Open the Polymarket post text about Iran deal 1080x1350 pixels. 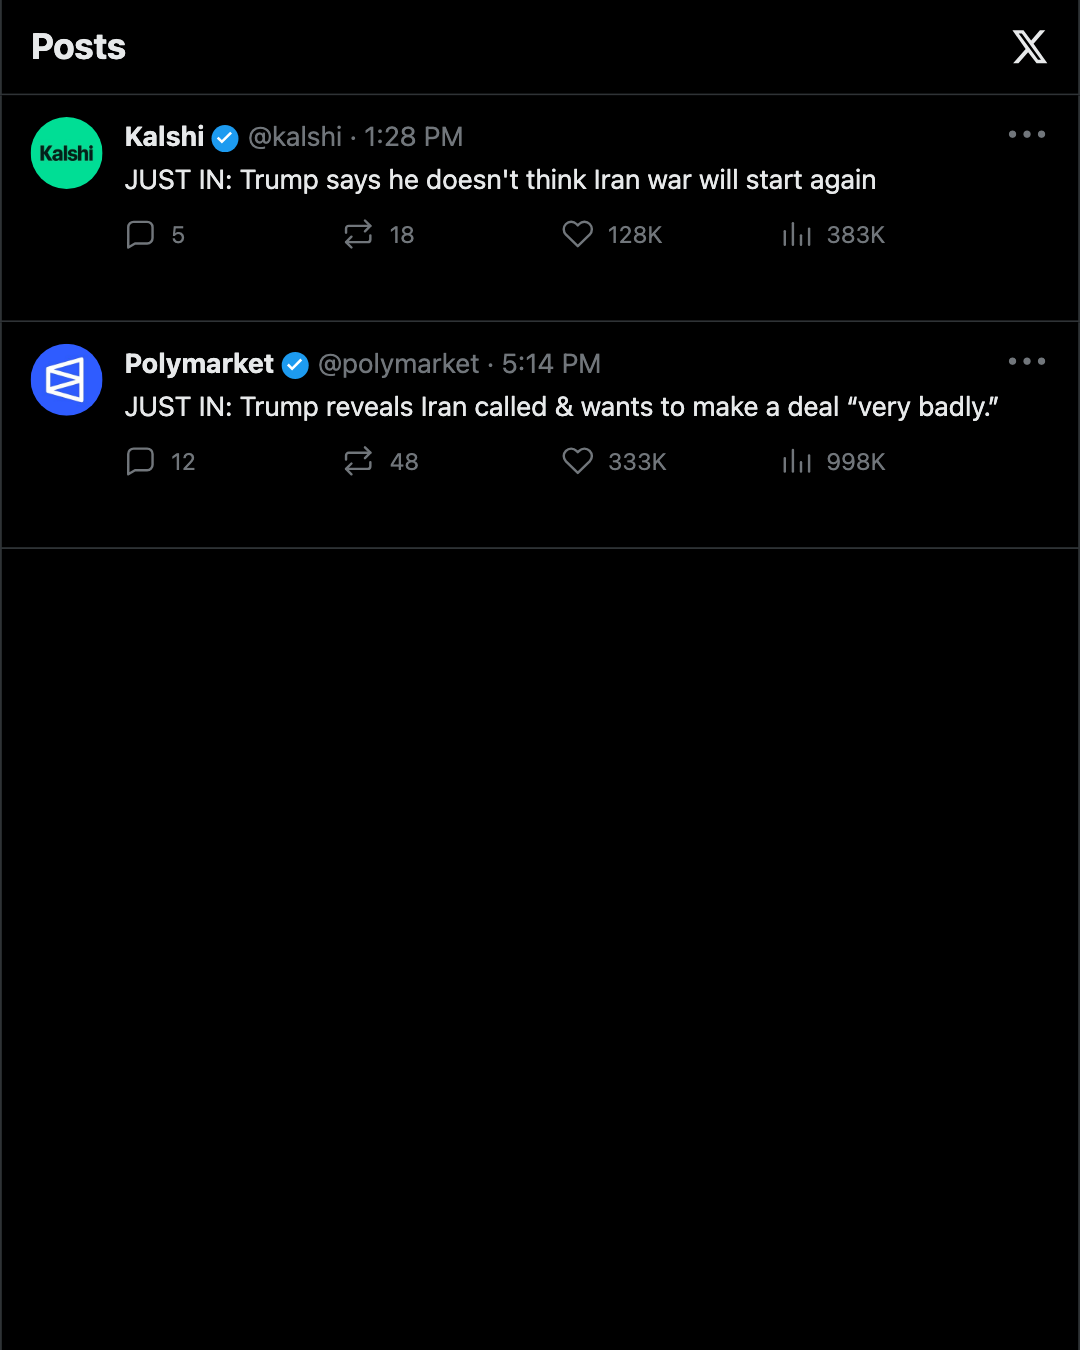tap(562, 407)
